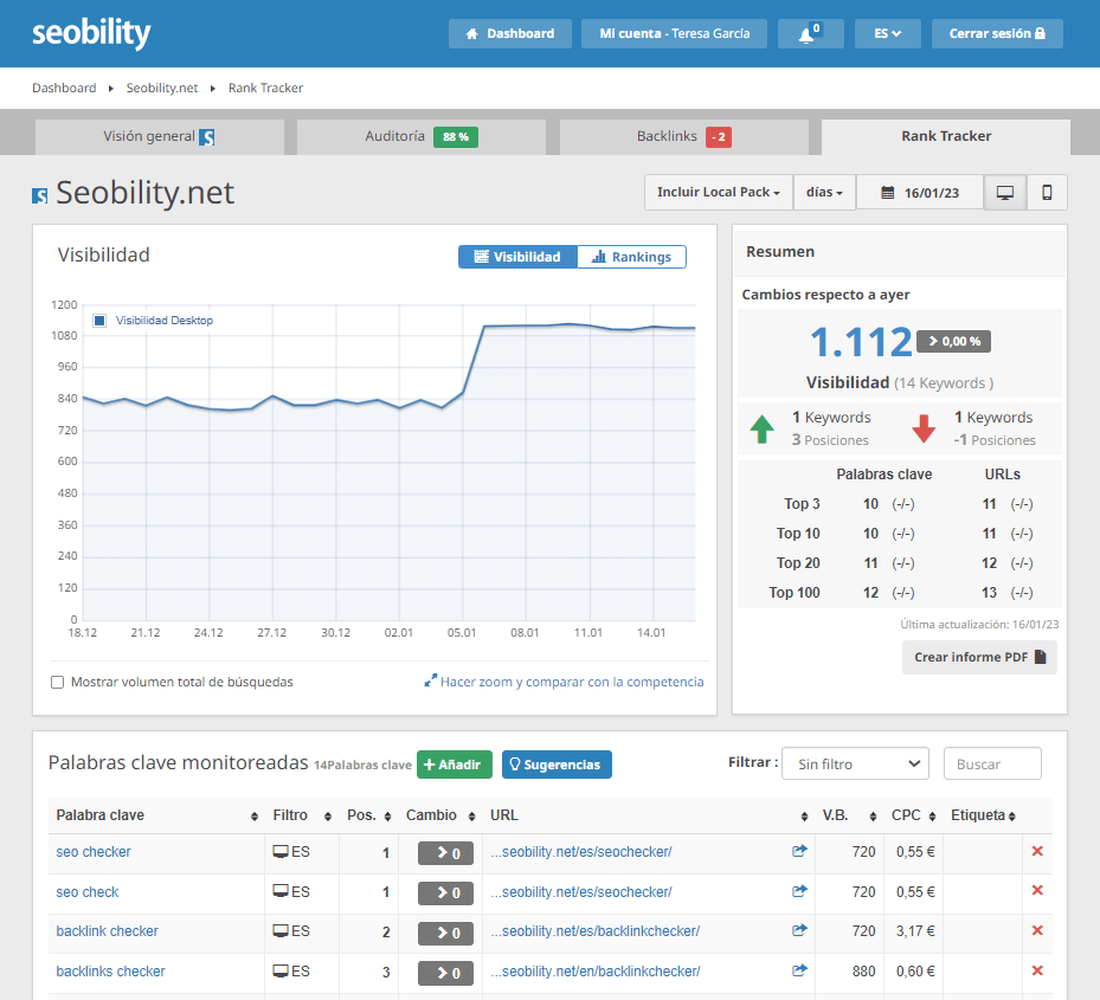Open Hacer zoom y comparar con la competencia

[564, 681]
